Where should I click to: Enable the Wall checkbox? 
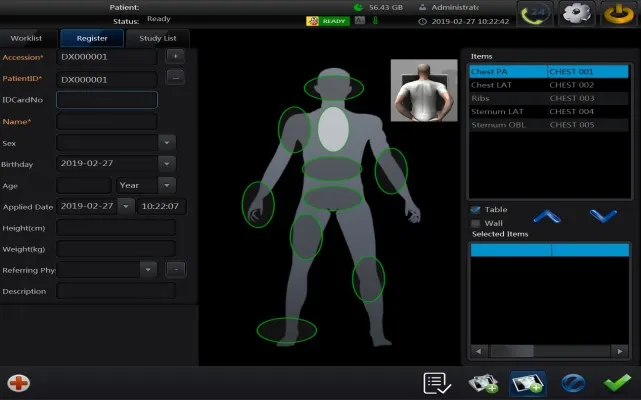[476, 223]
